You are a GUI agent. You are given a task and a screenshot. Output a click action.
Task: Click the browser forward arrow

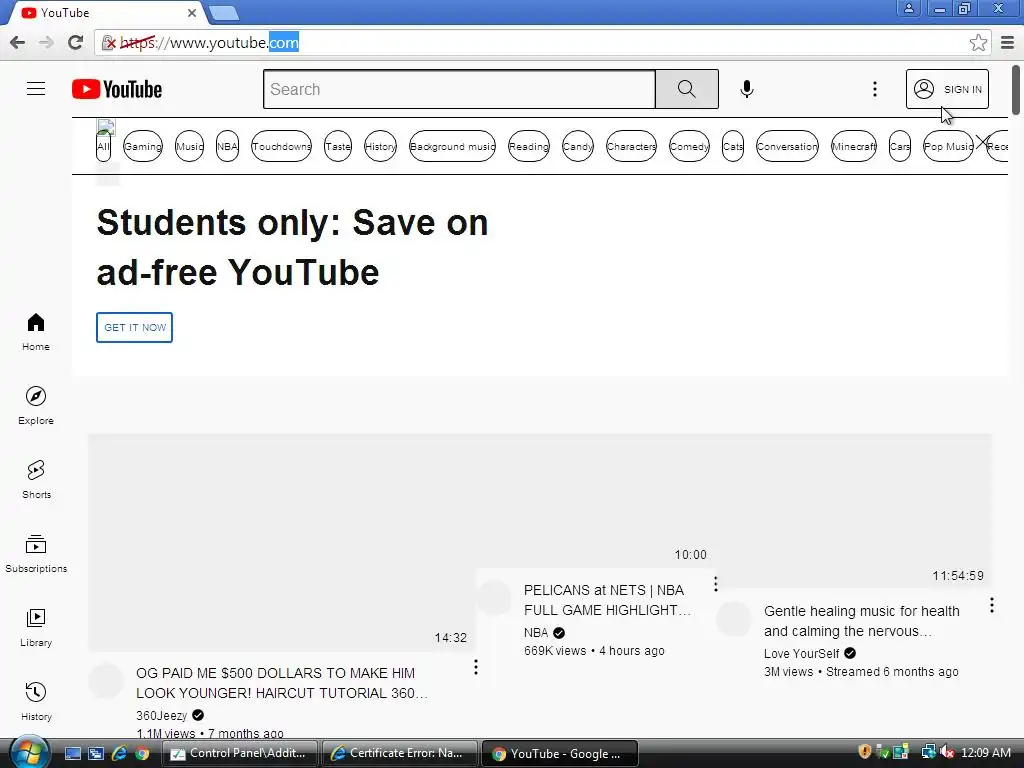[46, 42]
